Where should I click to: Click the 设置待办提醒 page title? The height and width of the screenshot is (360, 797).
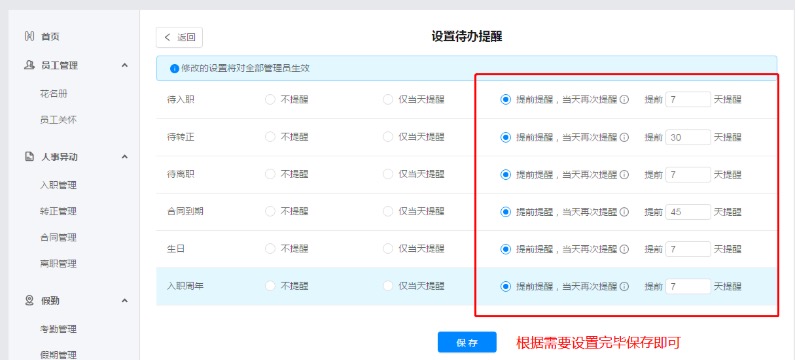coord(467,37)
